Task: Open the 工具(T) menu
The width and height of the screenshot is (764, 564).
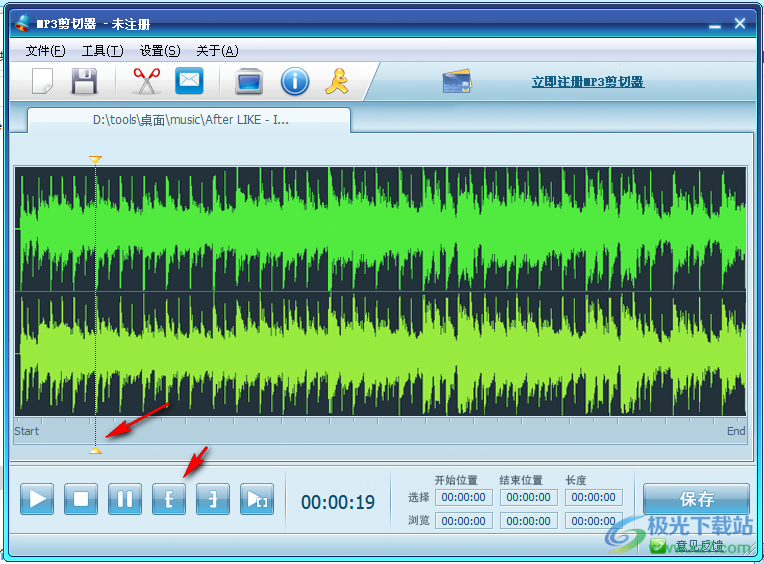Action: (102, 51)
